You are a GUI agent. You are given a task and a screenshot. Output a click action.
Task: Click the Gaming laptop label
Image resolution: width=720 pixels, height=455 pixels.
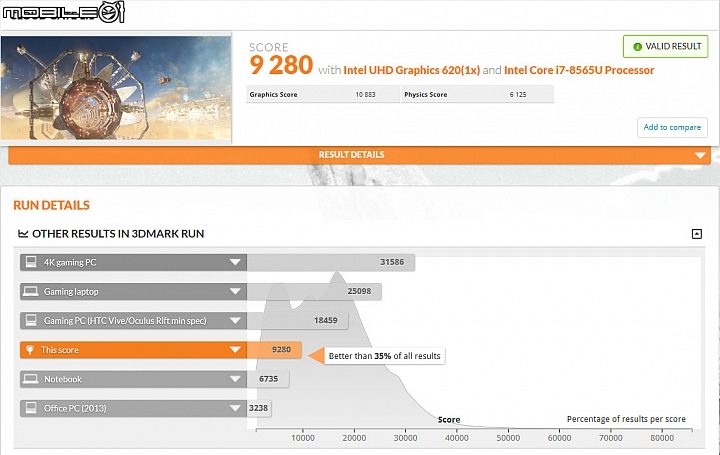point(71,292)
